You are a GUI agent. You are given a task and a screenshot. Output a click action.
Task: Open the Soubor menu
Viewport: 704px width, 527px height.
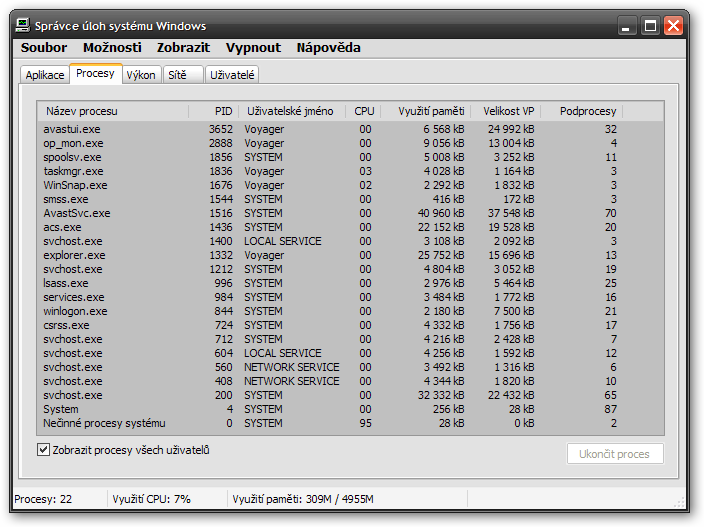tap(44, 48)
